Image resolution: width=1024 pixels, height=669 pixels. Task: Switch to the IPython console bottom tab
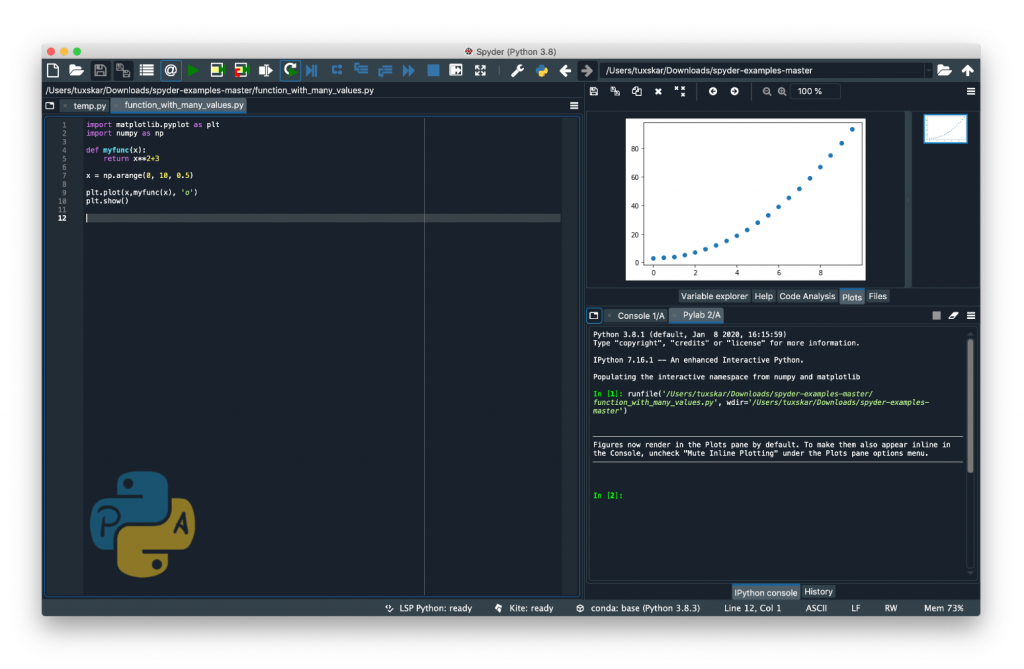765,592
